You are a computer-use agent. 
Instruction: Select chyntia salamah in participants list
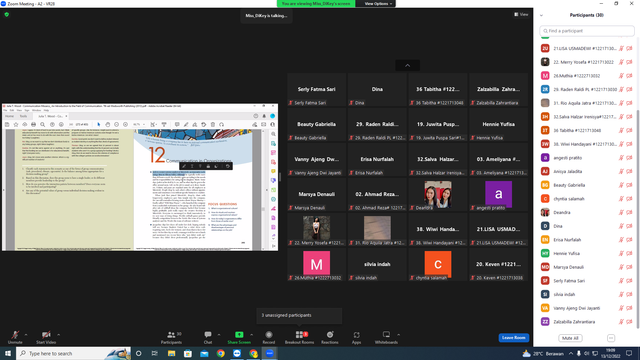(x=587, y=199)
